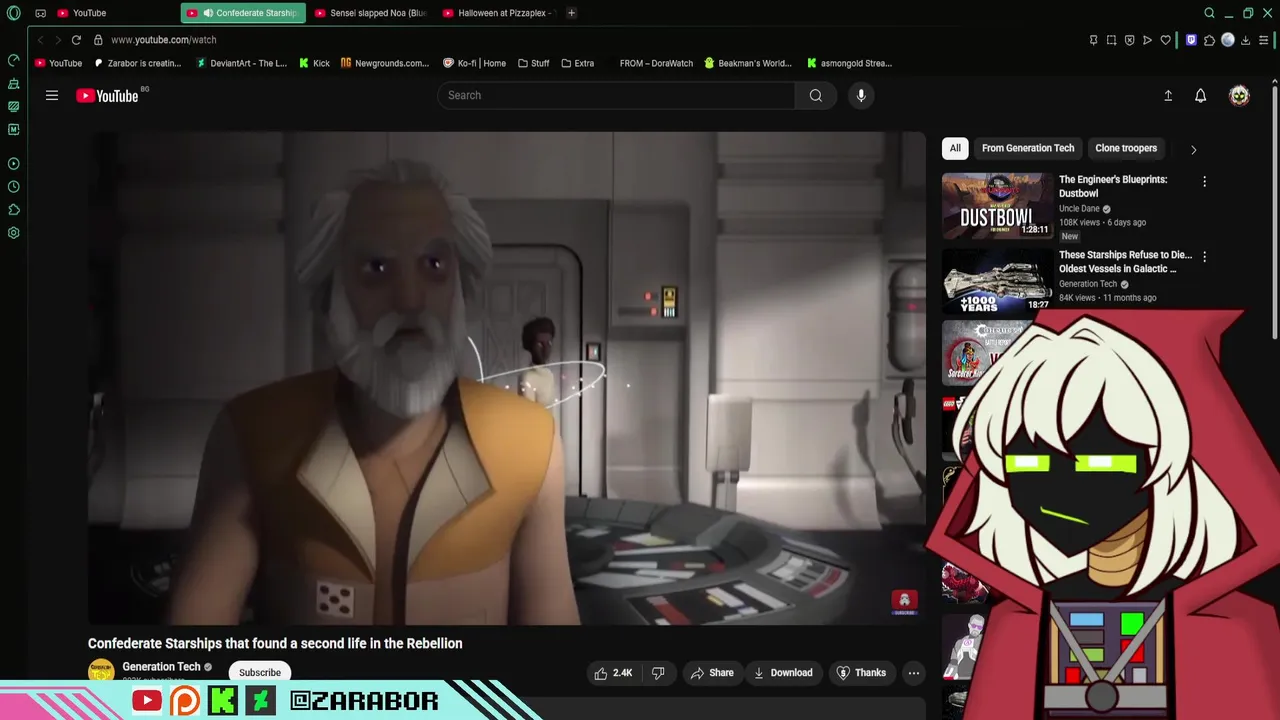
Task: Open GX Cleaner broom icon
Action: pyautogui.click(x=13, y=83)
